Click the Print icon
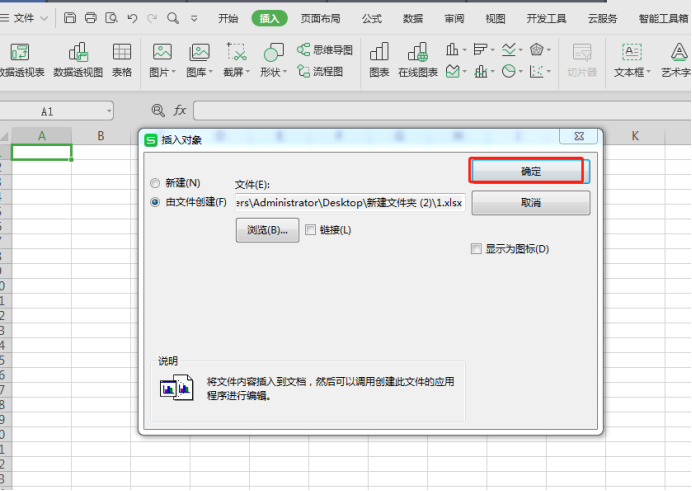Screen dimensions: 692x491 (x=91, y=18)
